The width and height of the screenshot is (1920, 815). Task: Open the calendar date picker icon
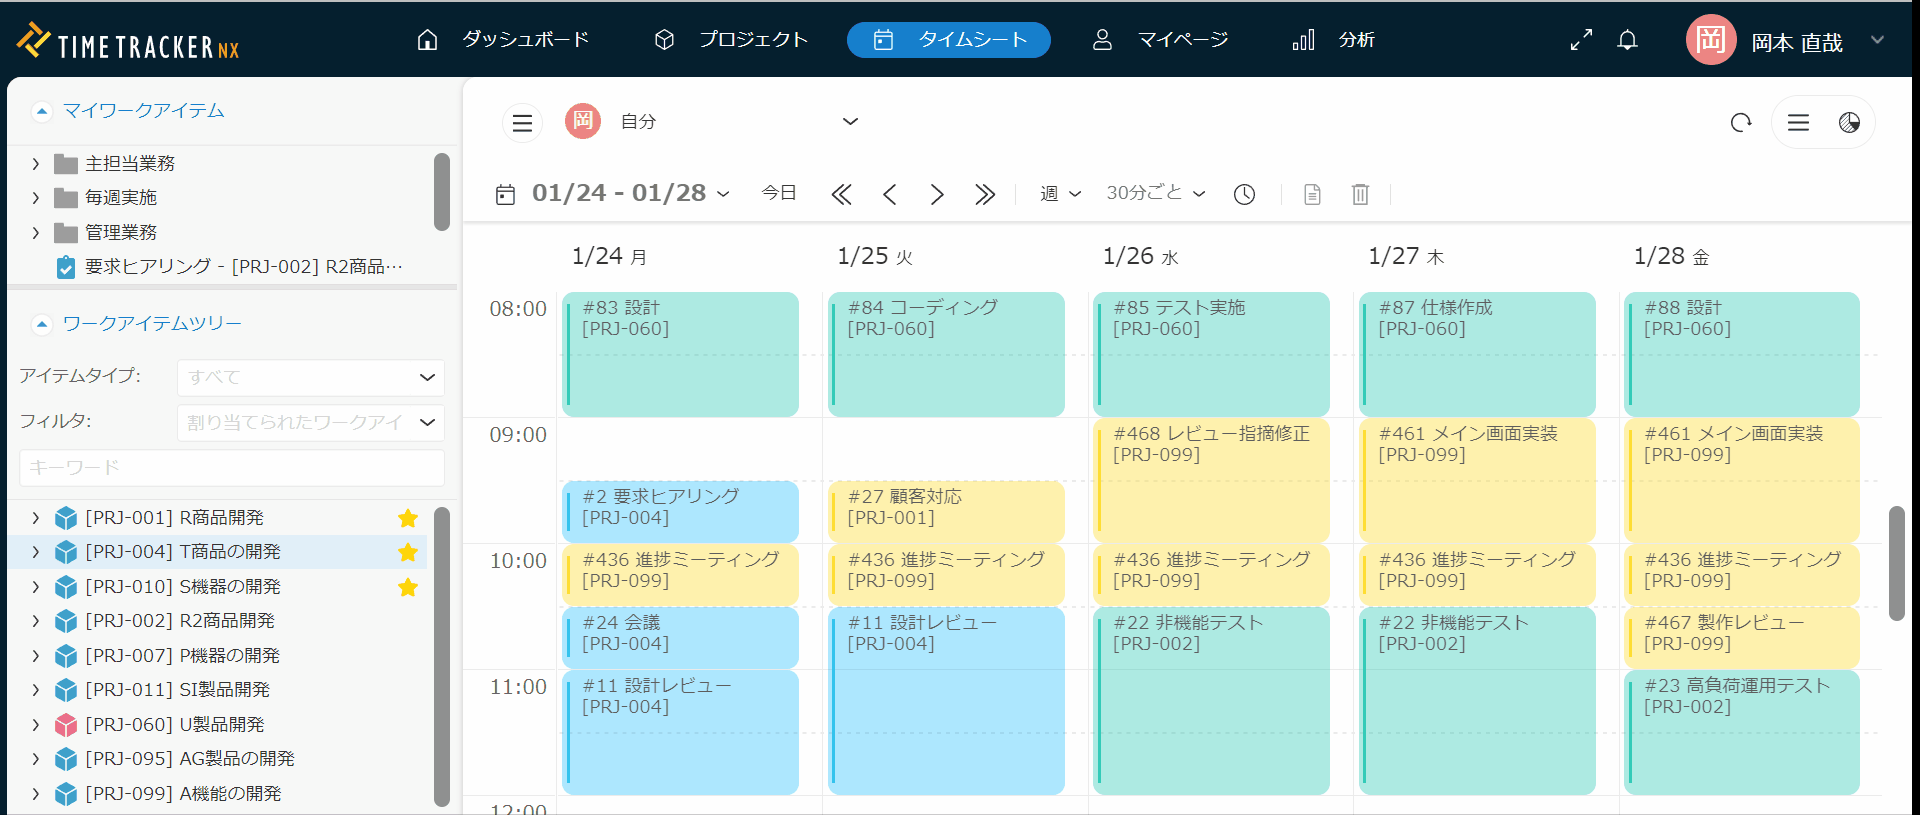(x=506, y=194)
